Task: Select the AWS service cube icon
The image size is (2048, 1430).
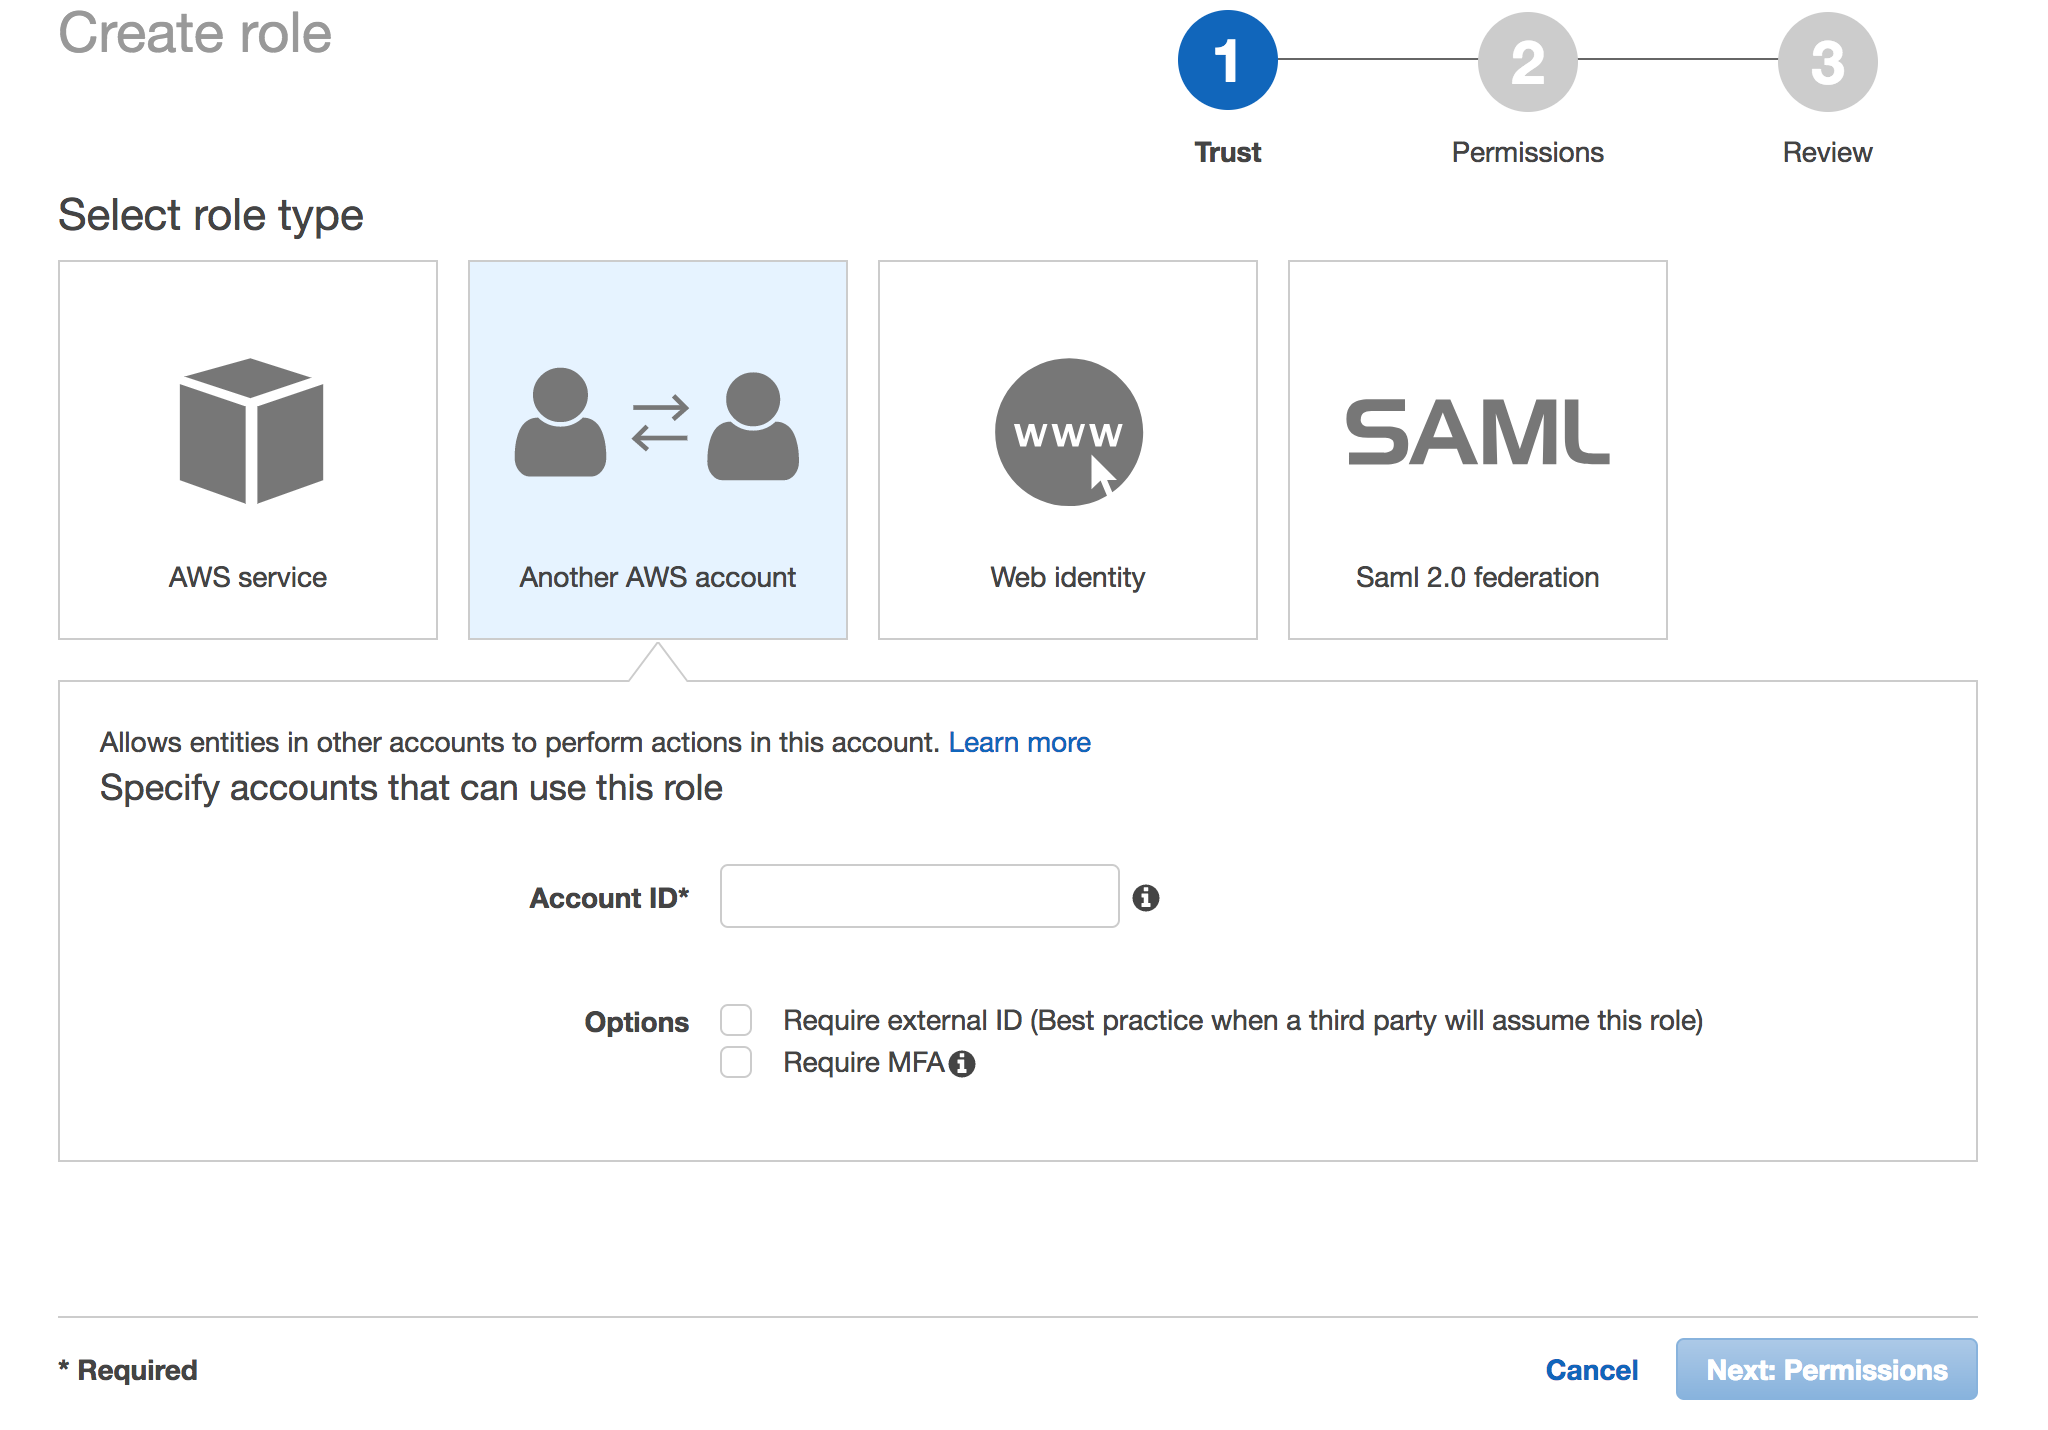Action: [251, 431]
